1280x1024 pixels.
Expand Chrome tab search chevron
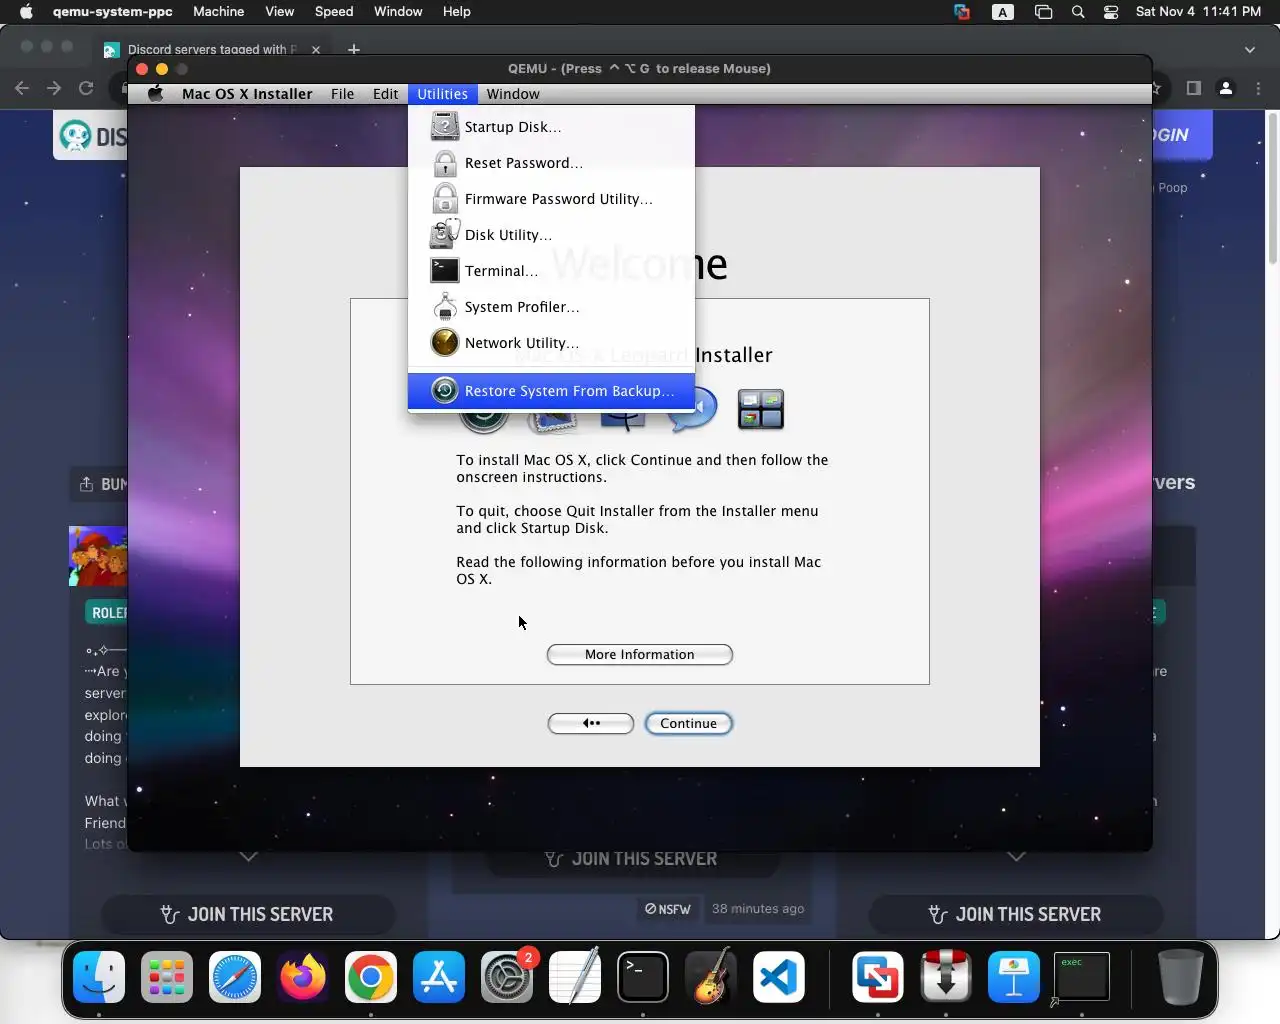(1249, 49)
